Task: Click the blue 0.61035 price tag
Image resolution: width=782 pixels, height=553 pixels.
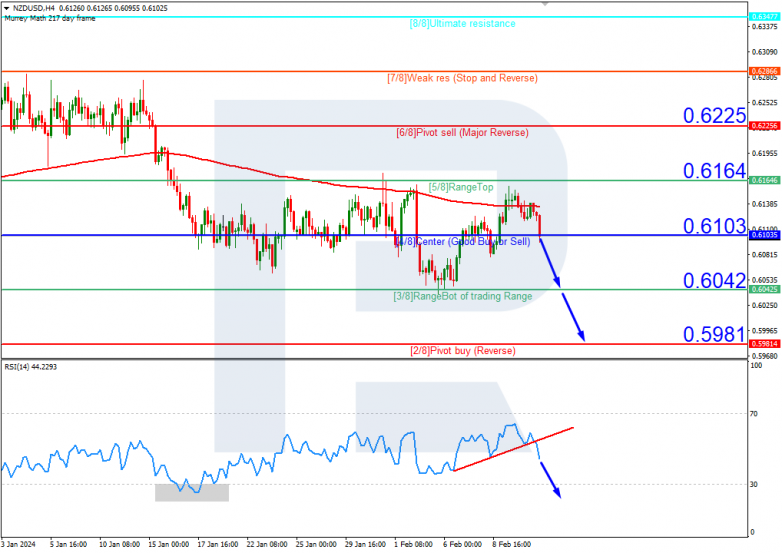Action: tap(765, 235)
